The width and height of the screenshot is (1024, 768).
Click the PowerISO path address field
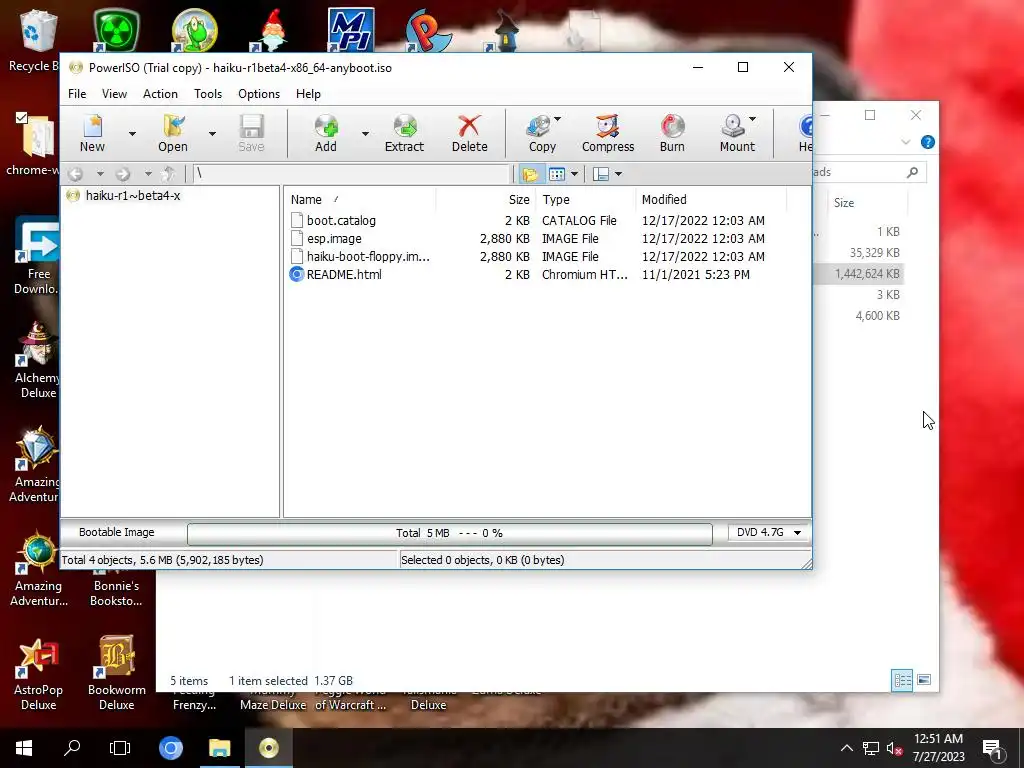[351, 174]
